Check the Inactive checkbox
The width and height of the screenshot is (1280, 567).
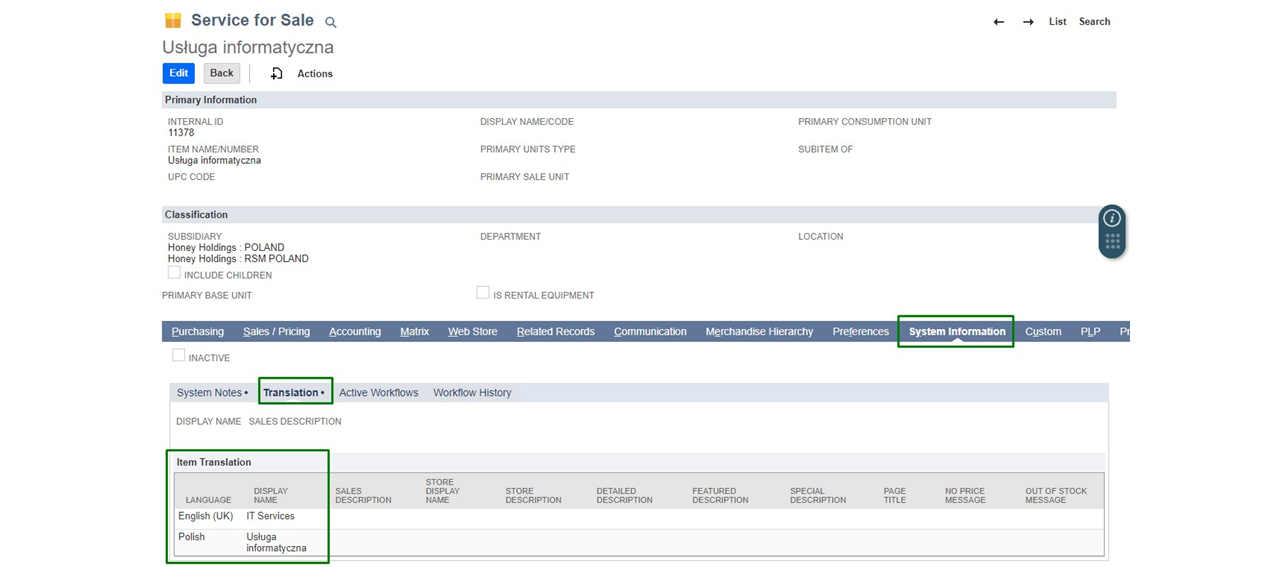(179, 356)
